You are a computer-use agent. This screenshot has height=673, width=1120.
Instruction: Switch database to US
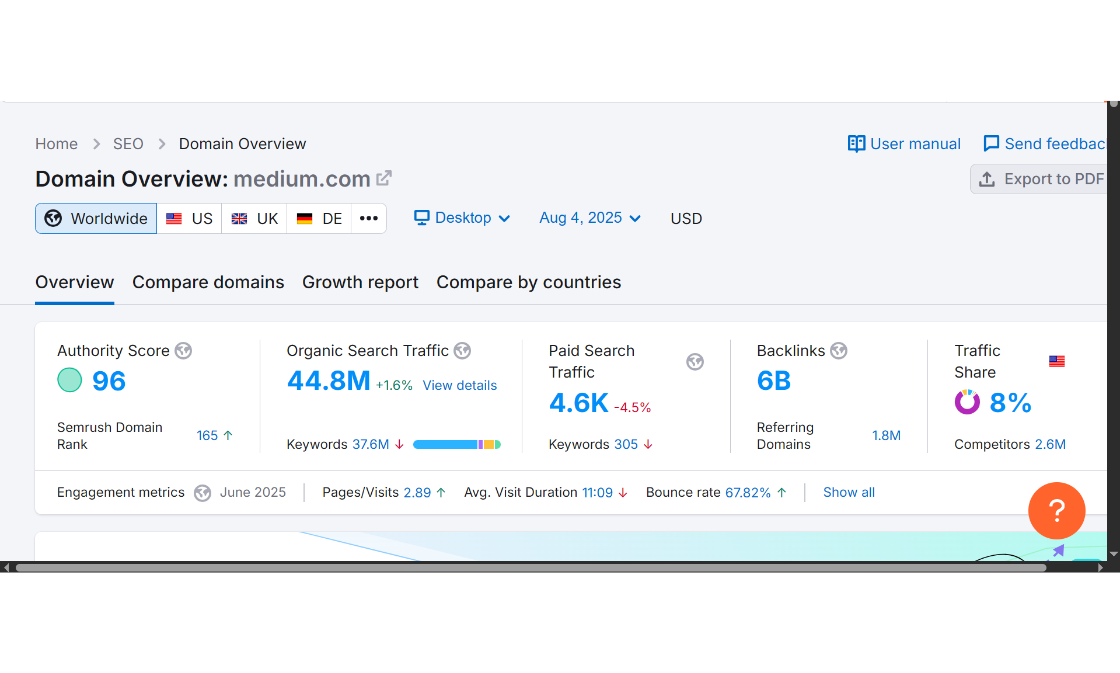(x=189, y=218)
